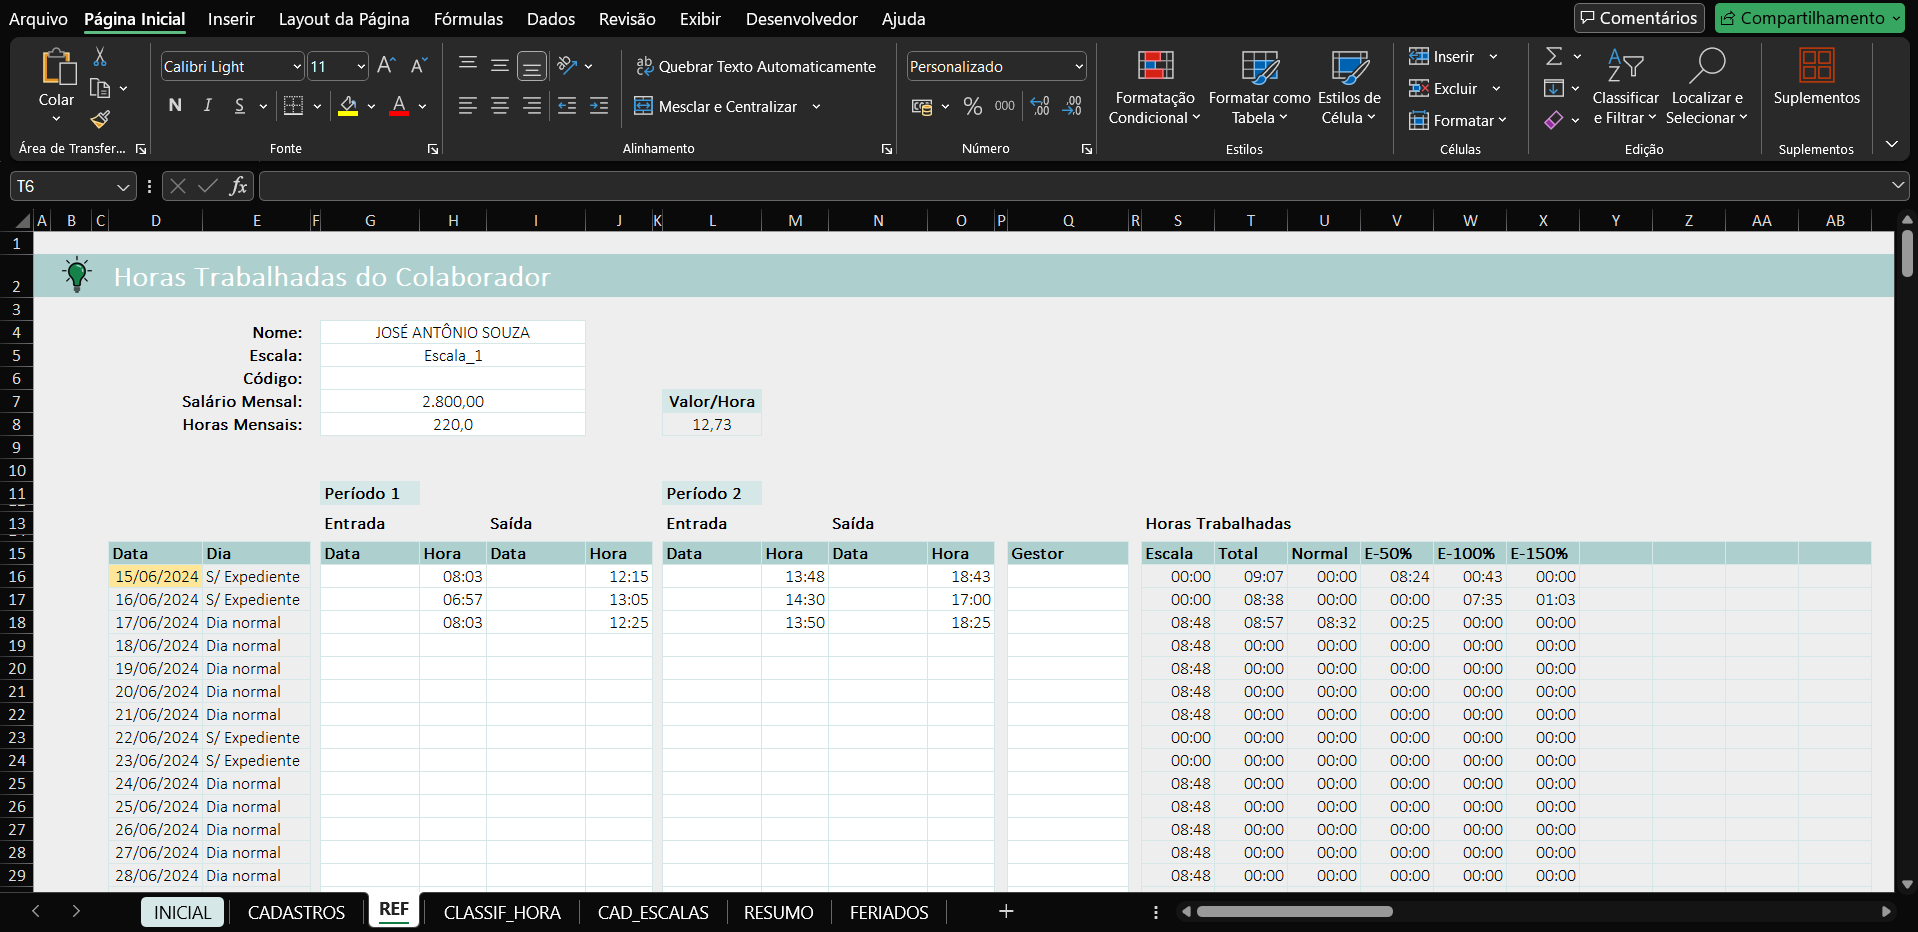Click the Aumentar Casas Decimais icon
Viewport: 1918px width, 932px height.
[1040, 105]
